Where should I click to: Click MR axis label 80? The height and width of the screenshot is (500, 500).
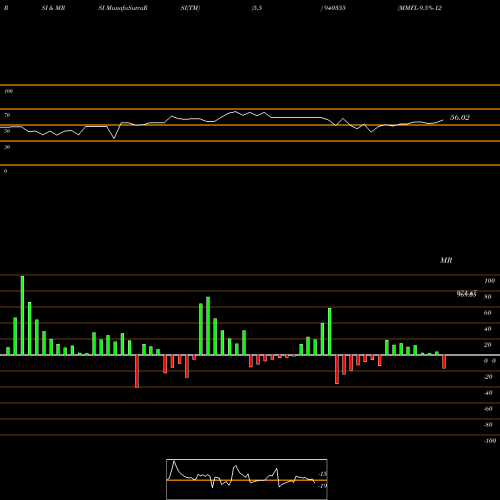[488, 297]
